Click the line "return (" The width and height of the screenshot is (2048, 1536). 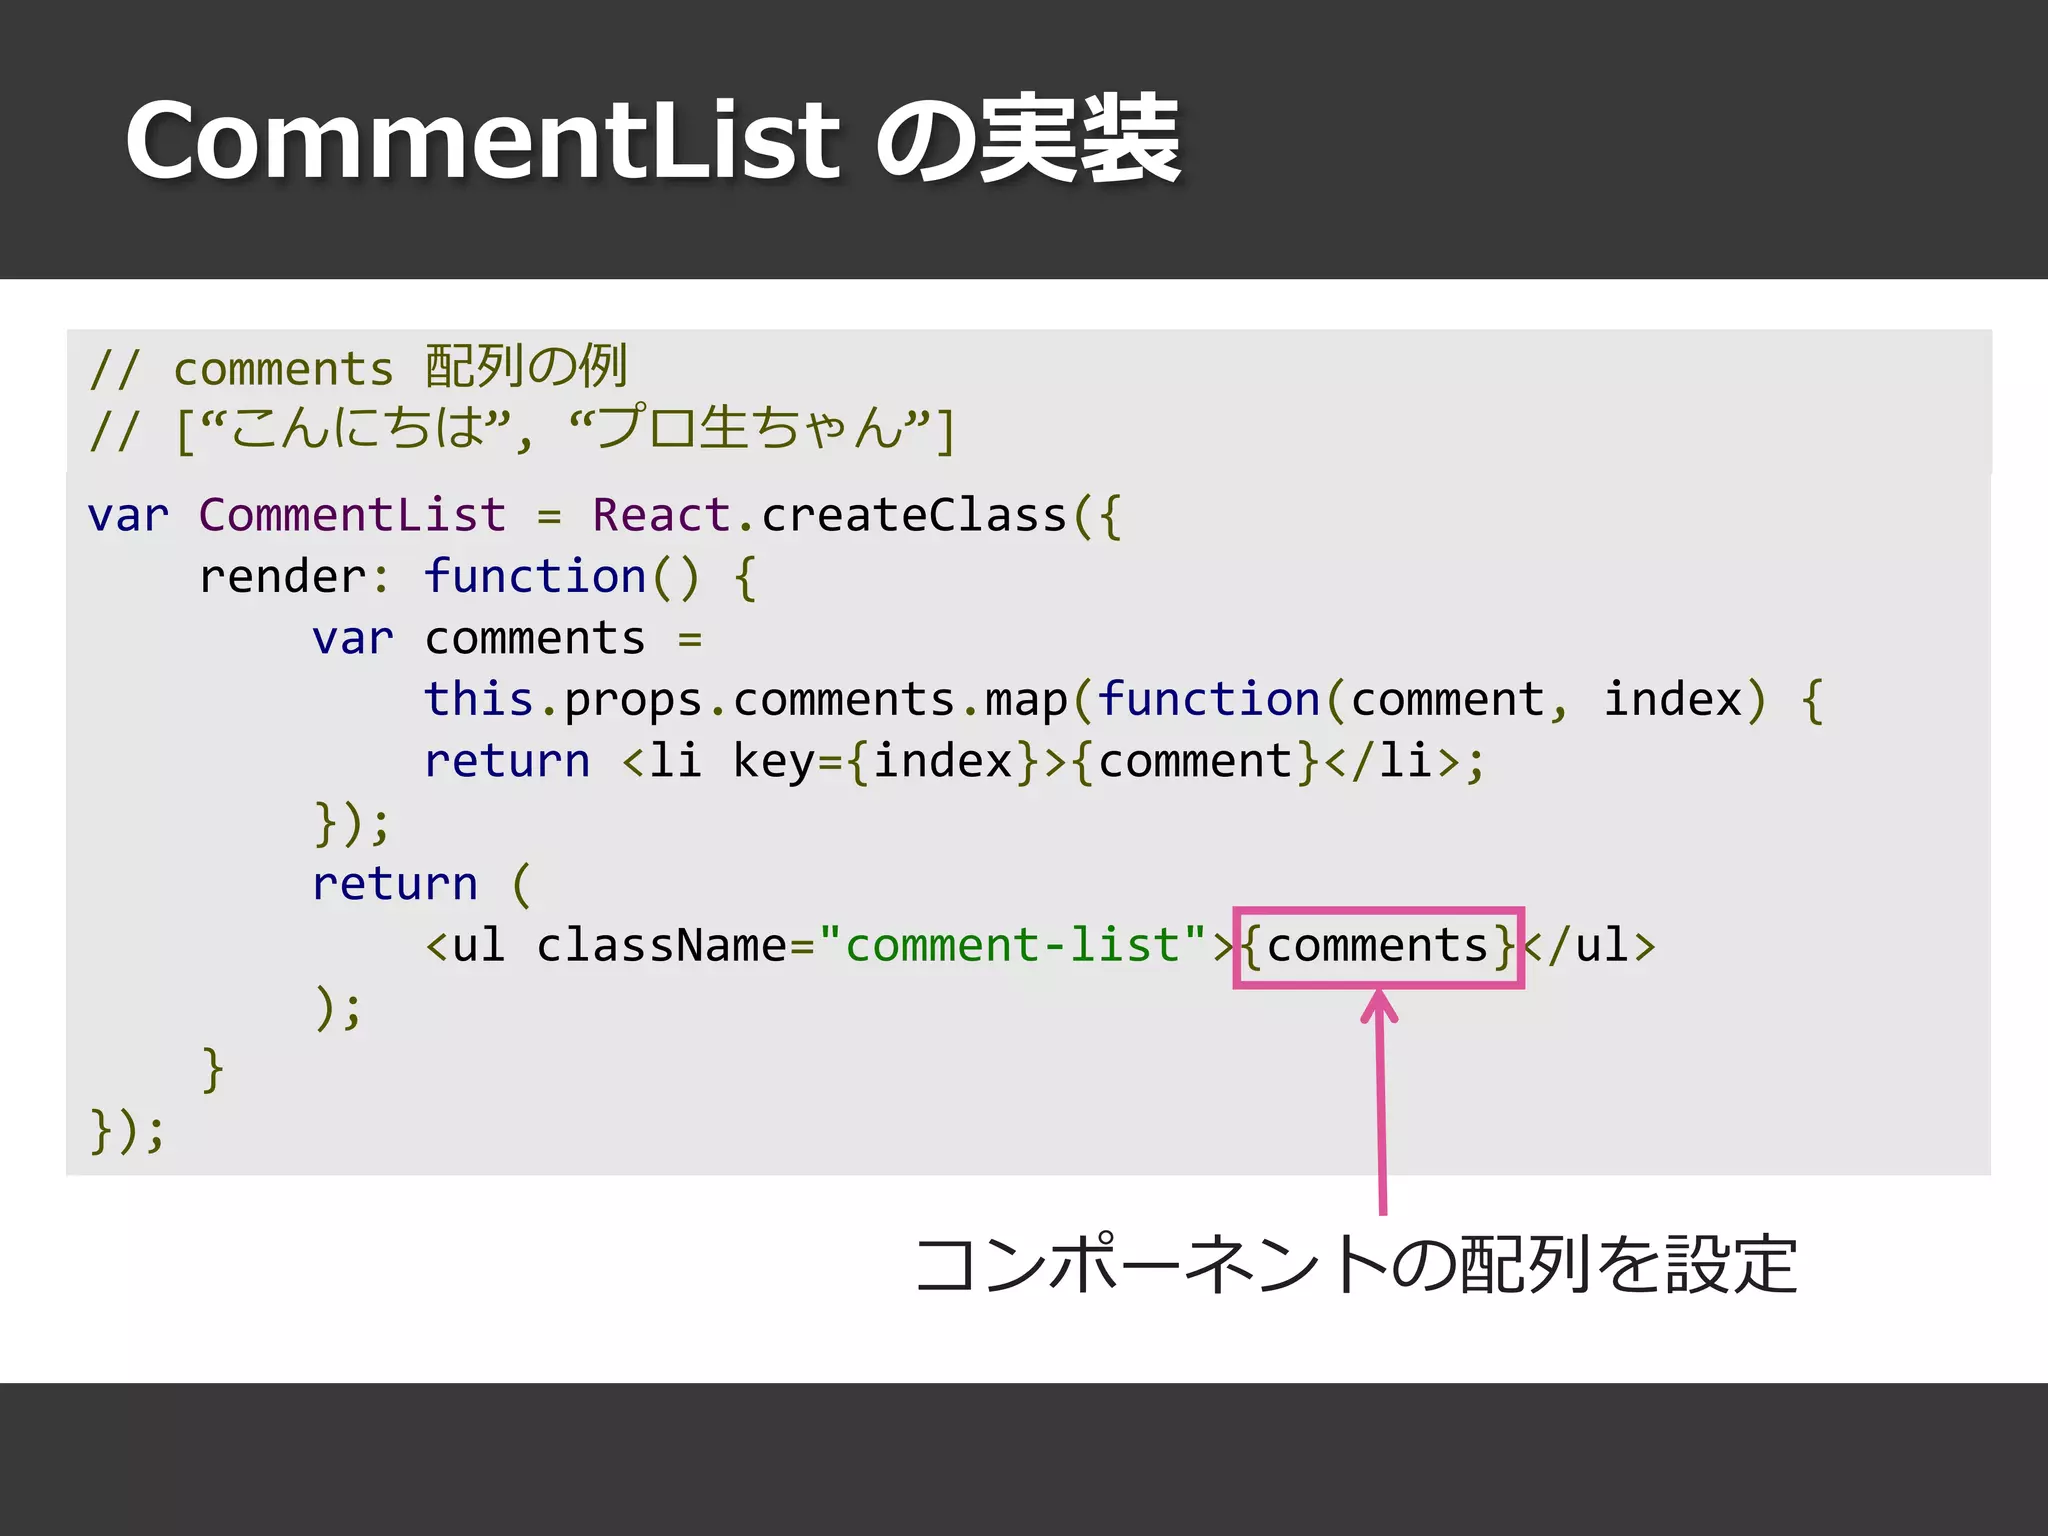[421, 884]
